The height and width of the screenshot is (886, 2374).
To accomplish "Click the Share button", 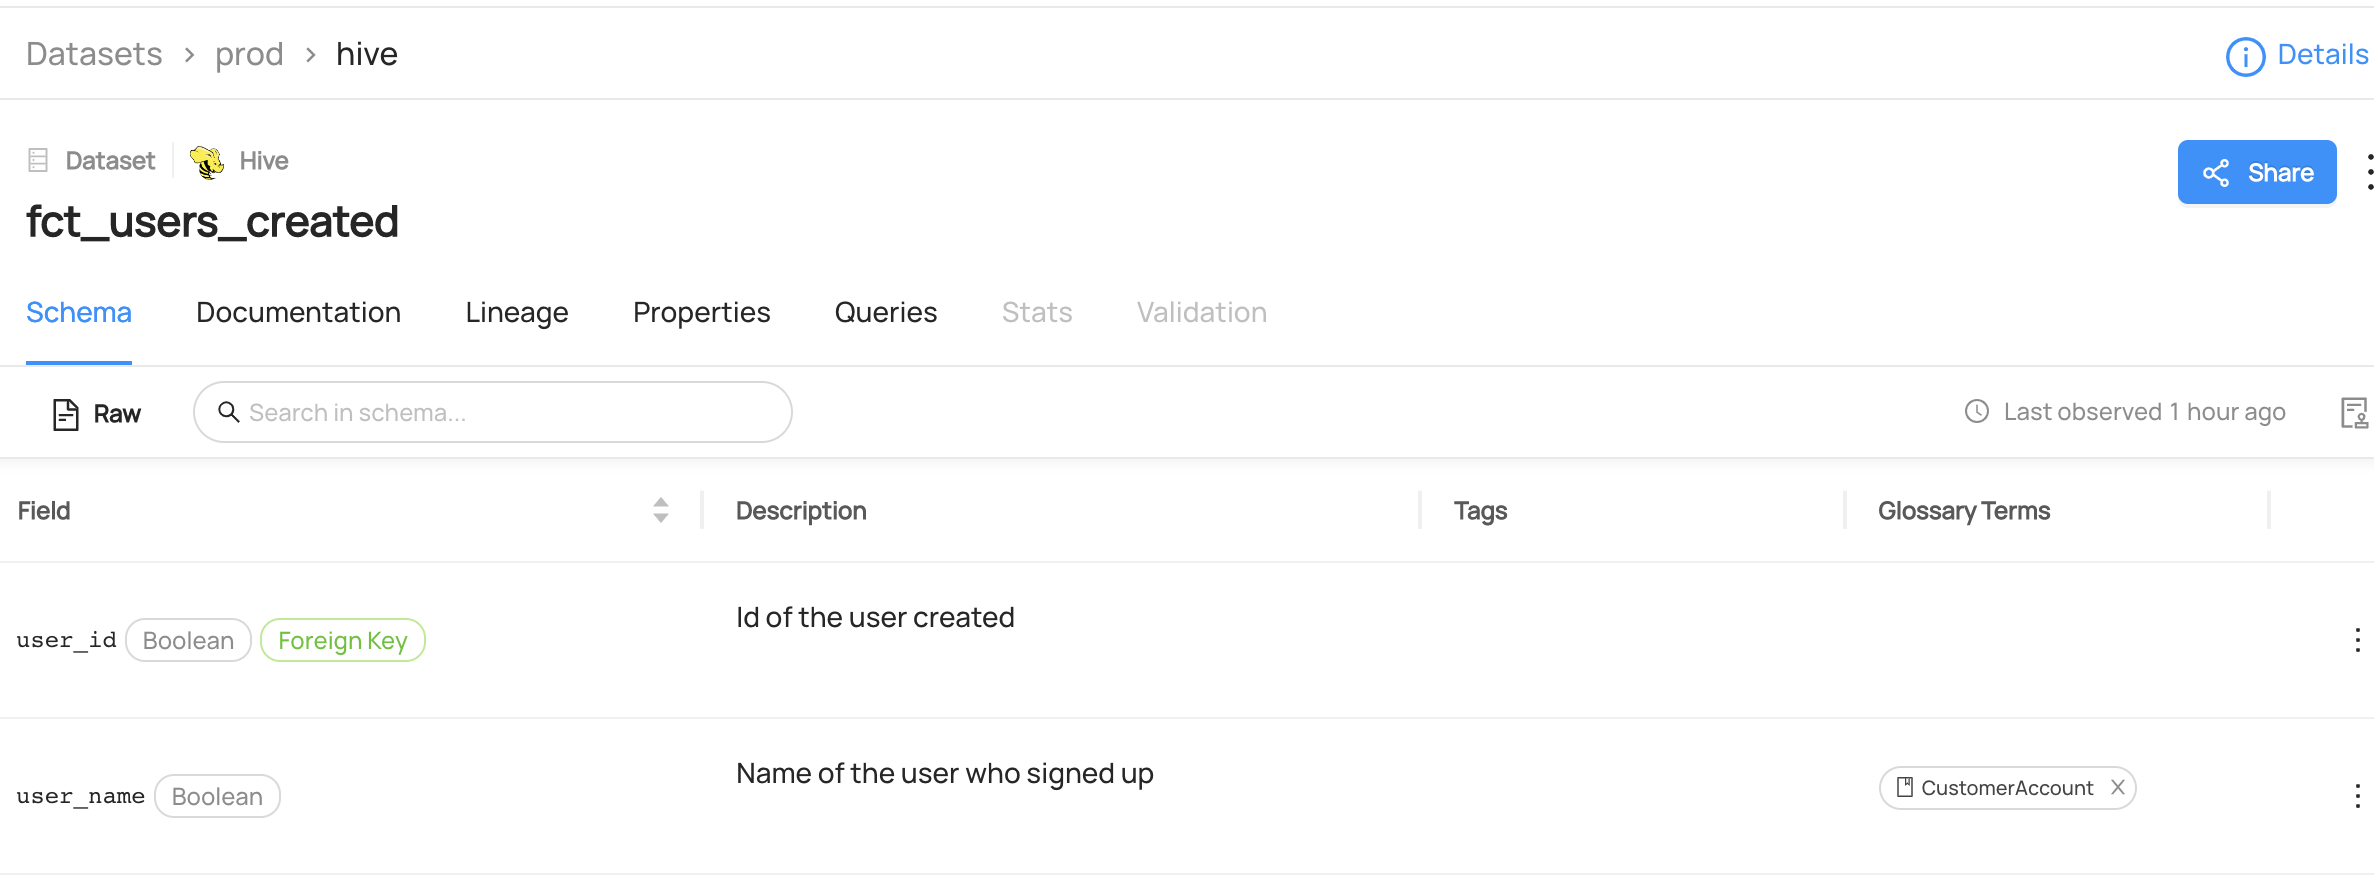I will pos(2256,173).
